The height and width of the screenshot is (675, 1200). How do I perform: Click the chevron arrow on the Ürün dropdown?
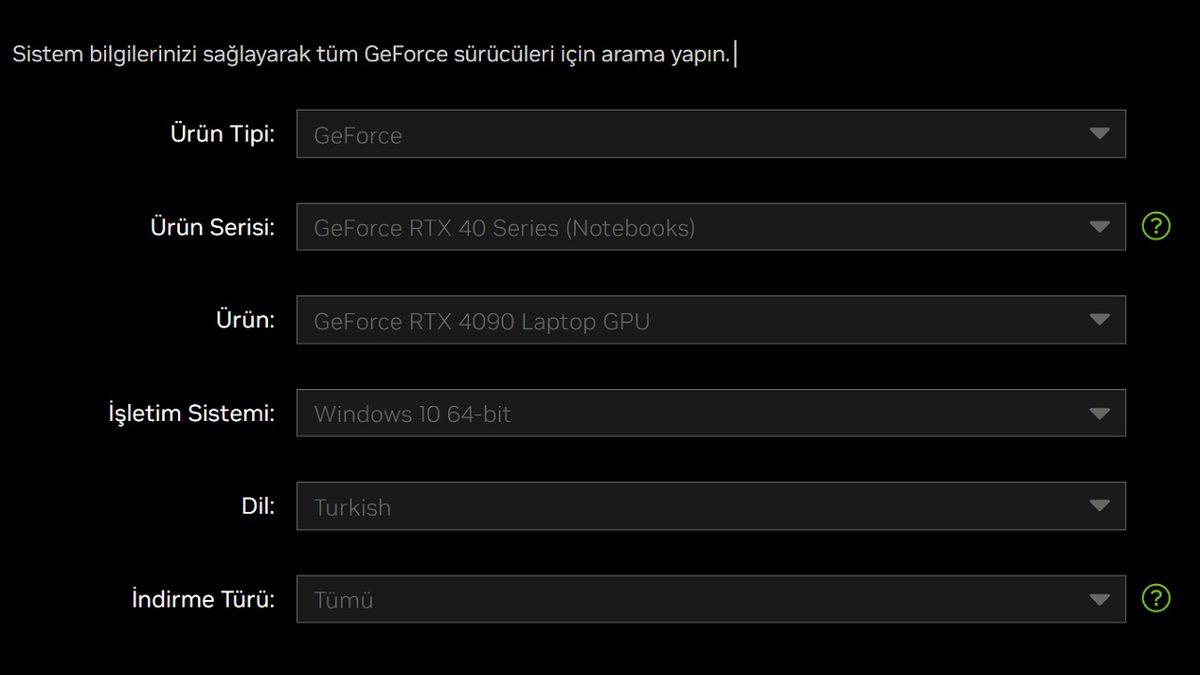pyautogui.click(x=1101, y=319)
